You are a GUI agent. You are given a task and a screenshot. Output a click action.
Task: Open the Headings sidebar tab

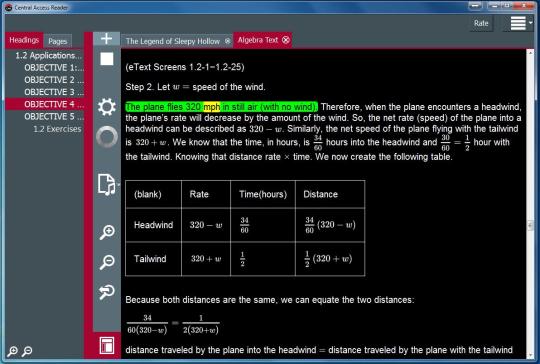[24, 40]
